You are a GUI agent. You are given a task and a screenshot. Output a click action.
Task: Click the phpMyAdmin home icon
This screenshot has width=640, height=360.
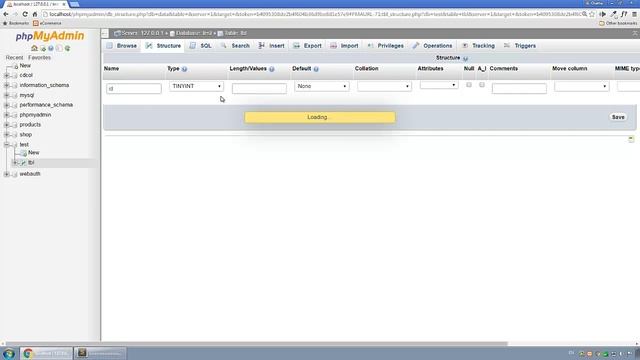point(34,48)
